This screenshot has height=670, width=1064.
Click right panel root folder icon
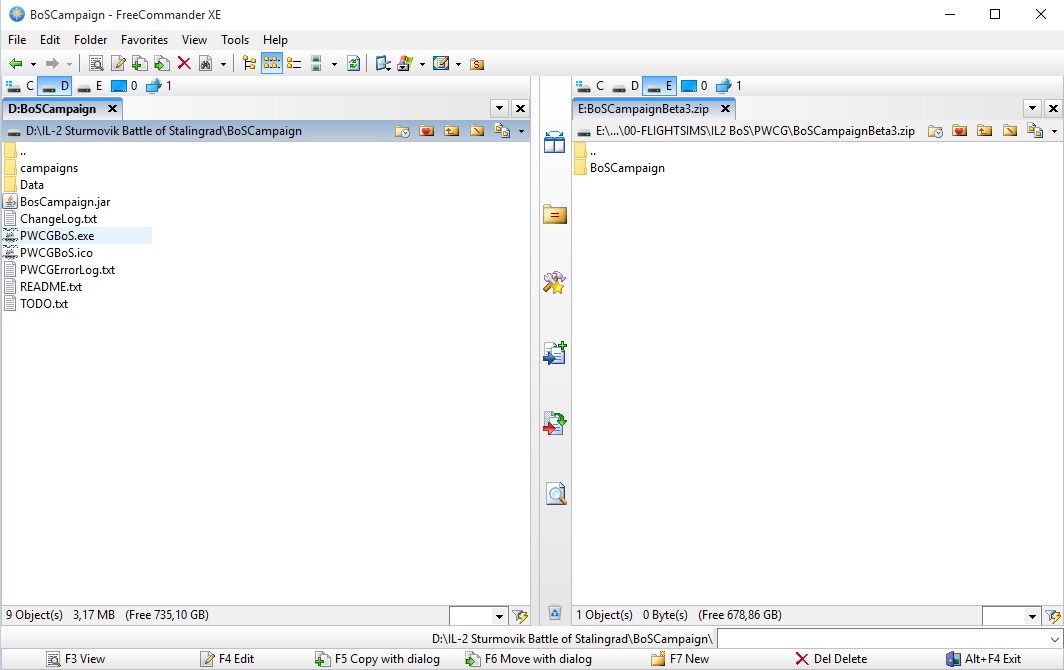click(x=1010, y=131)
